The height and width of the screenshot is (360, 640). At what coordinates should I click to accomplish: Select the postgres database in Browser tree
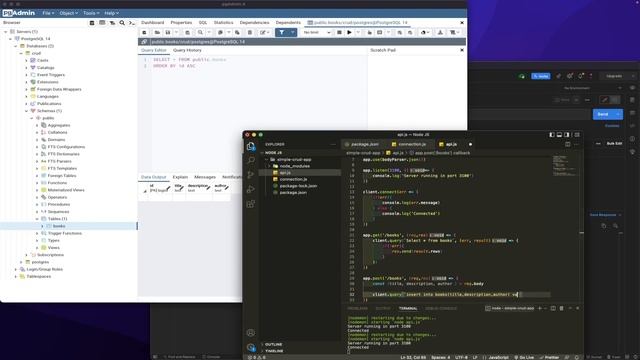pos(40,262)
